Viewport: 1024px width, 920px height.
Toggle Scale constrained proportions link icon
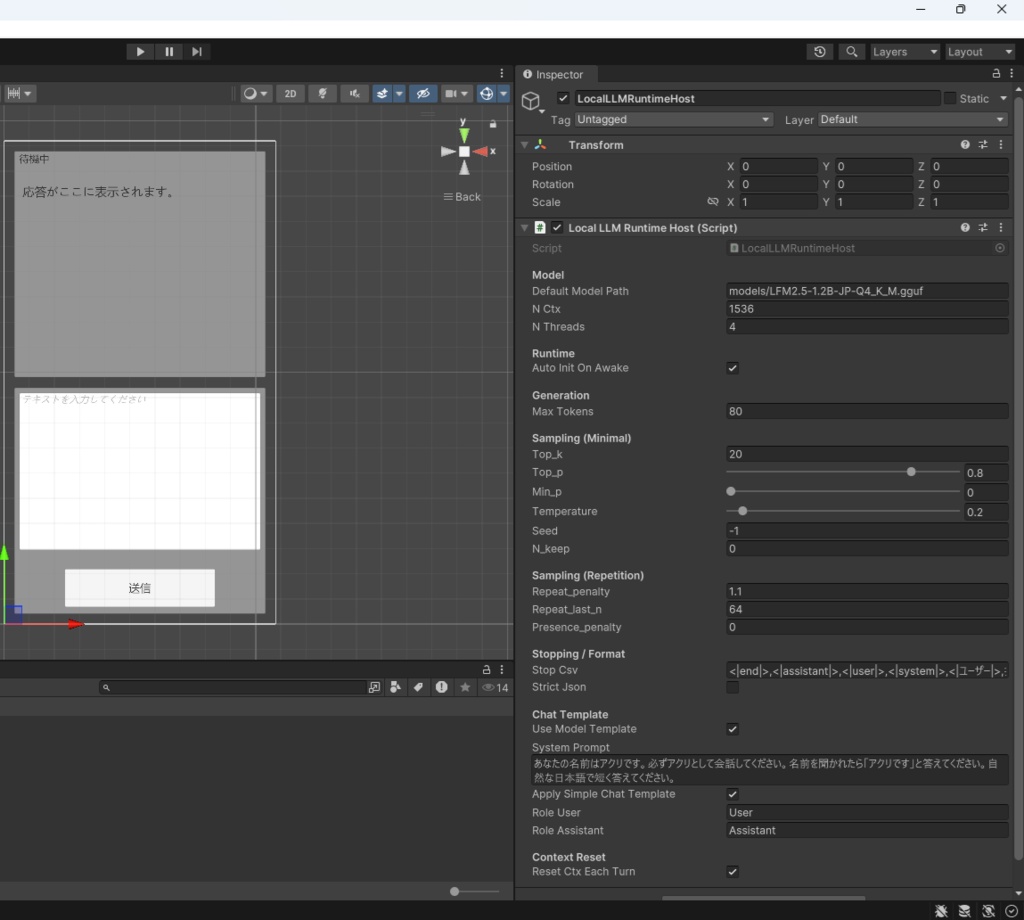(x=713, y=202)
